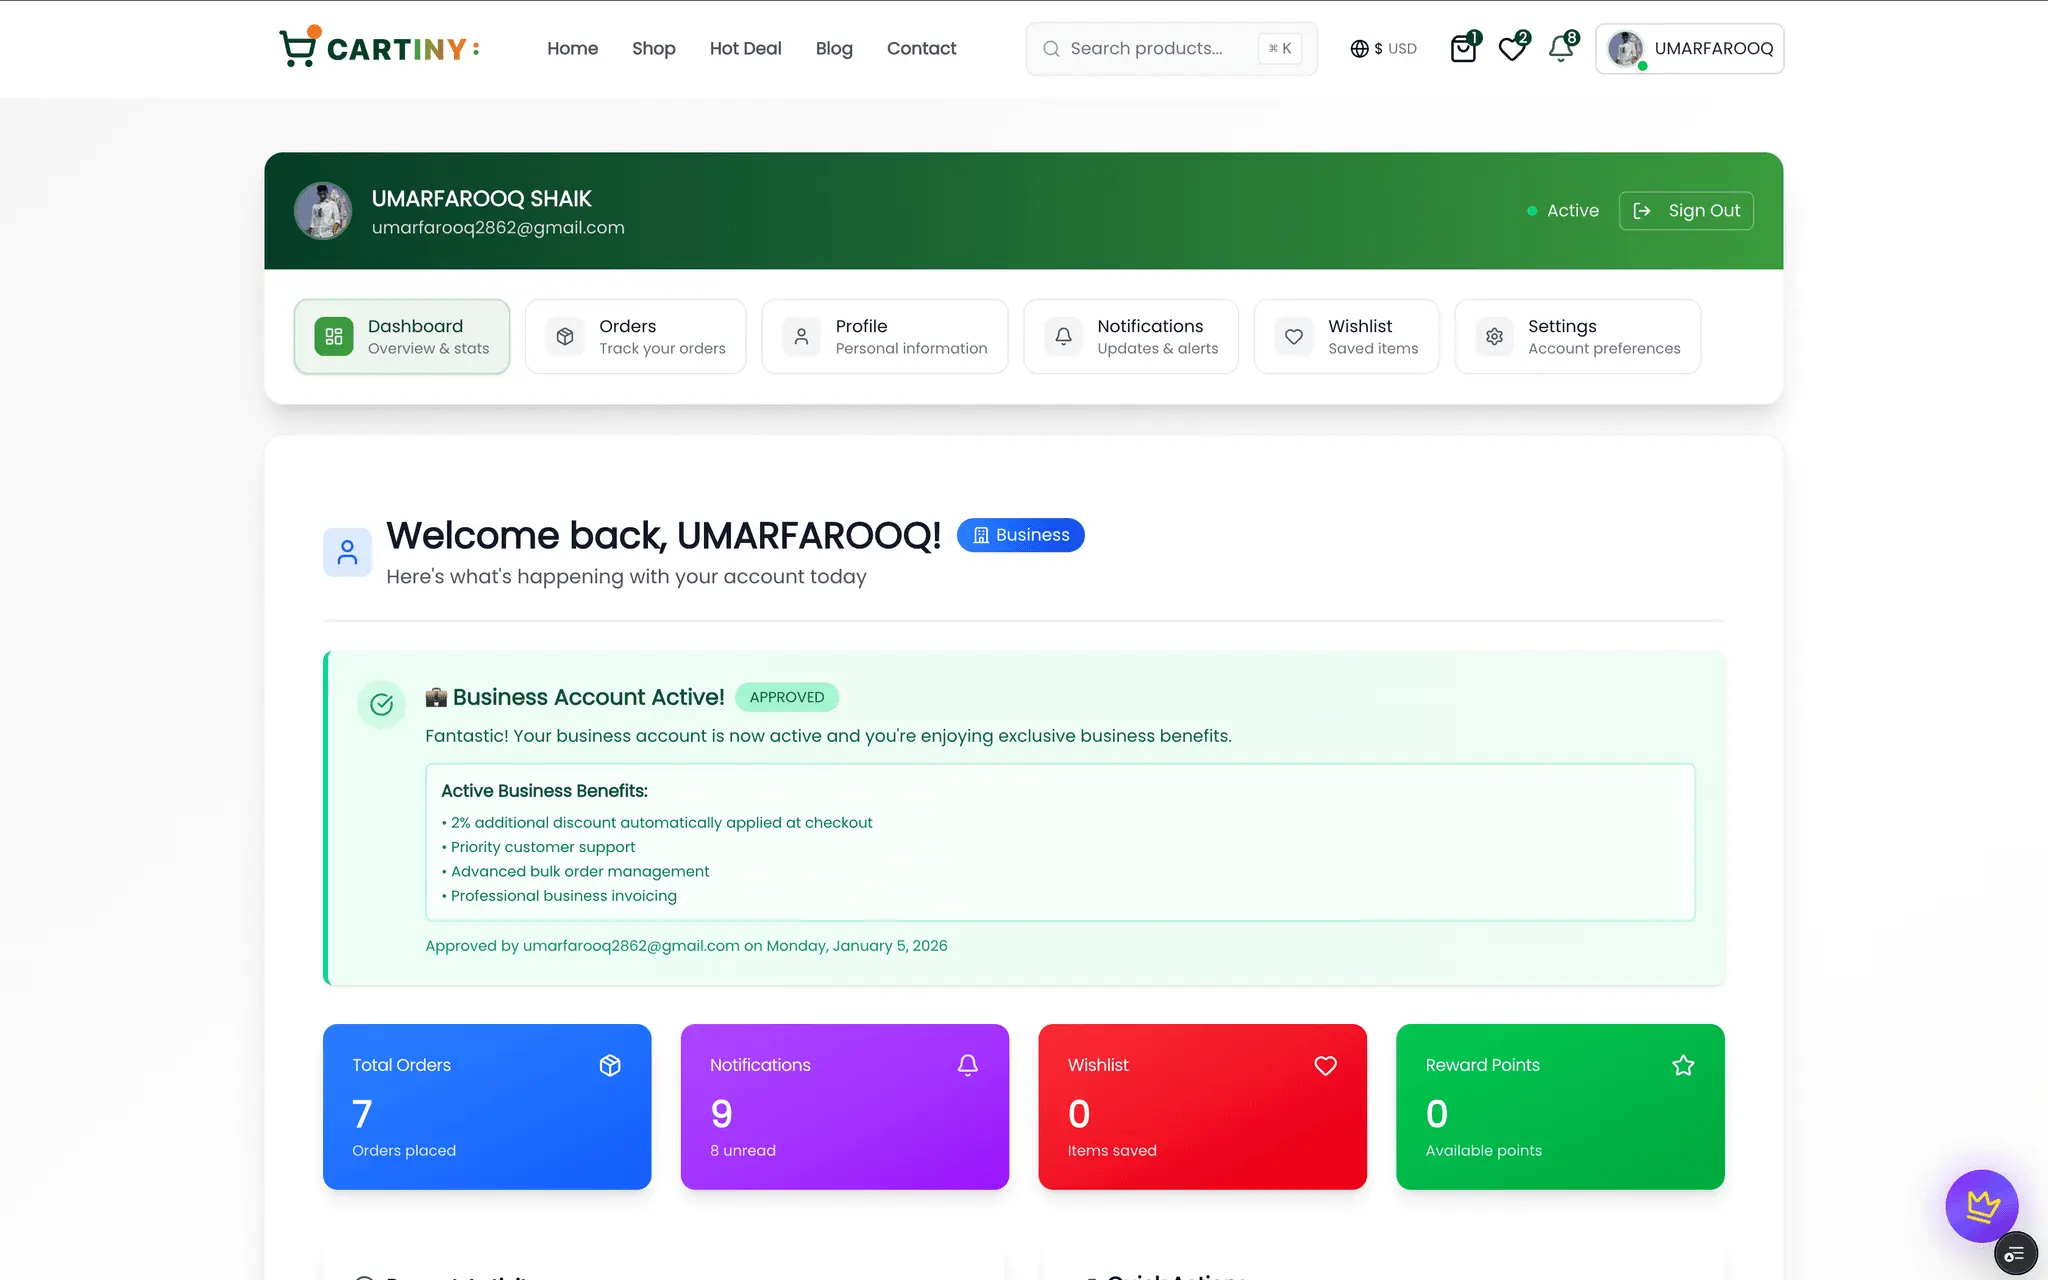Viewport: 2048px width, 1280px height.
Task: Open the purple crown floating button
Action: click(1981, 1206)
